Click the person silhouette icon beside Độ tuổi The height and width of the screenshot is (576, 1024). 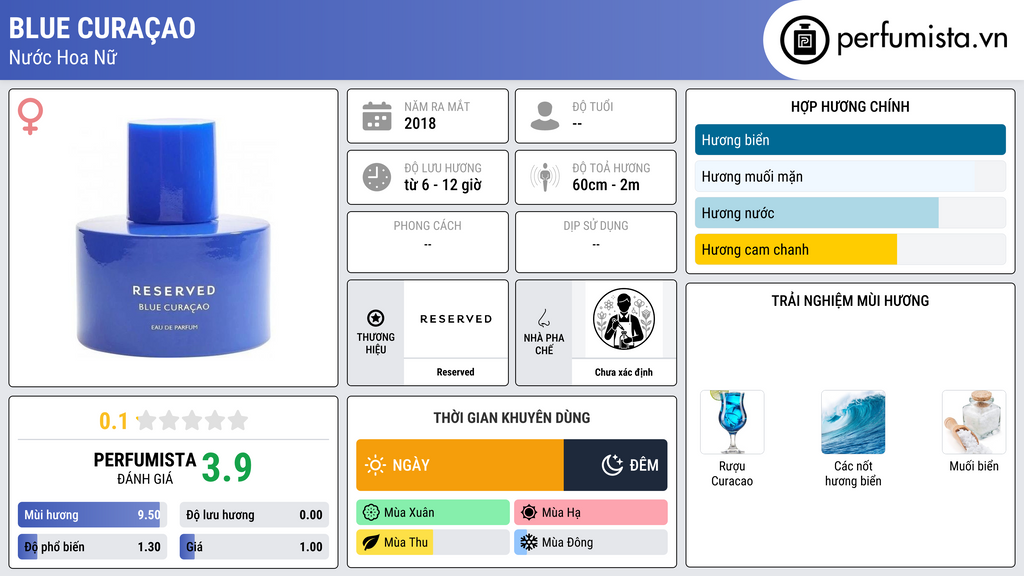545,116
